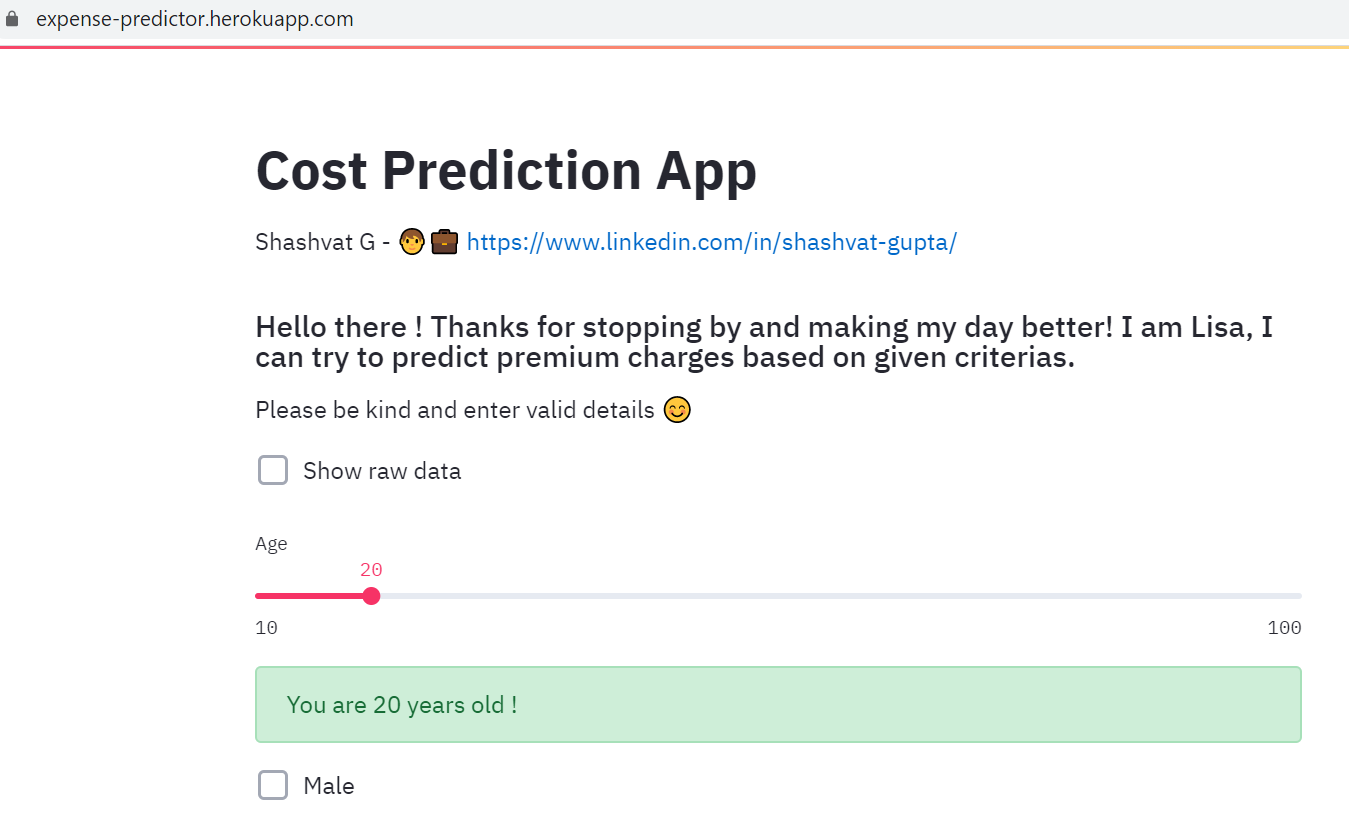Click the Cost Prediction App heading
Viewport: 1349px width, 819px height.
point(506,170)
